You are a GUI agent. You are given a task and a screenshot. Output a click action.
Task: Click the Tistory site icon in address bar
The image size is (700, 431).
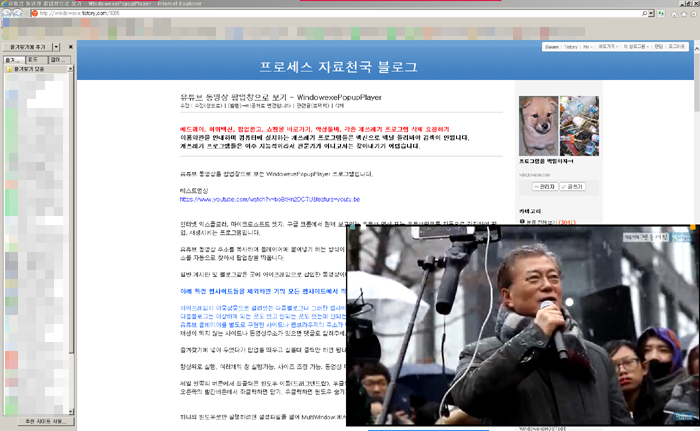(35, 13)
